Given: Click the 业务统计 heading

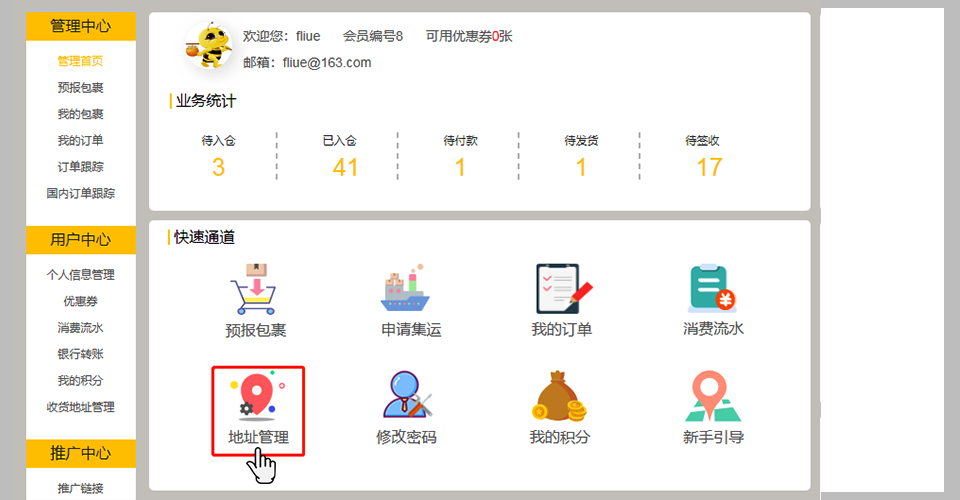Looking at the screenshot, I should [x=206, y=101].
